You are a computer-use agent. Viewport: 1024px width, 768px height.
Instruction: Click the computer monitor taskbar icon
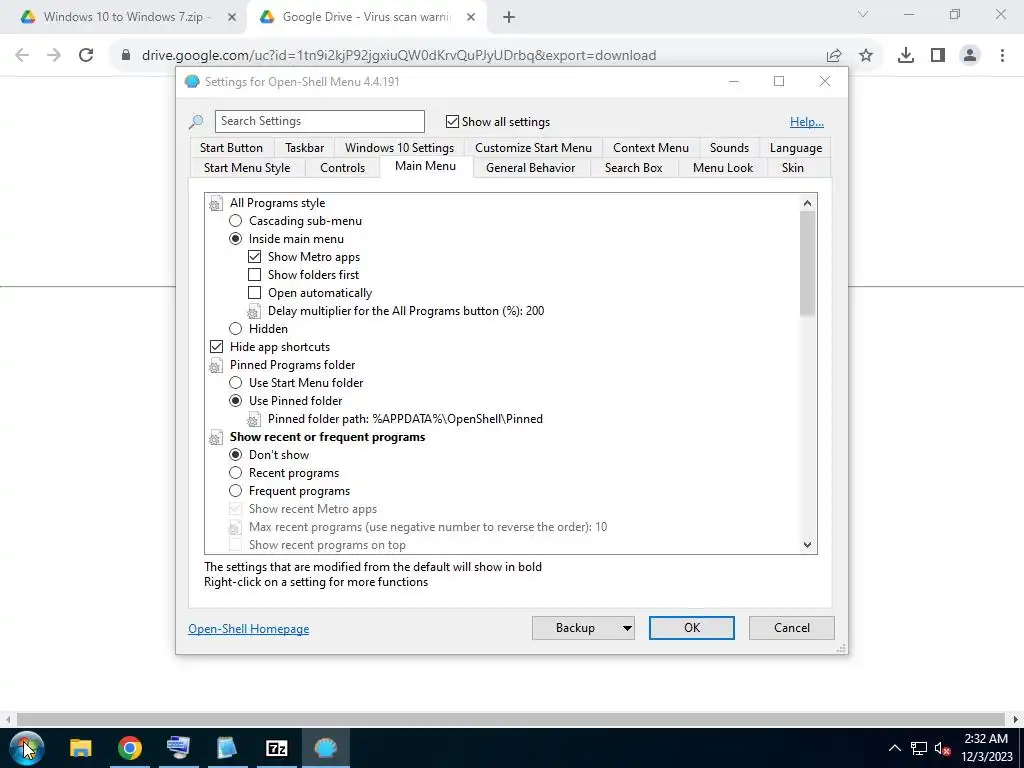pos(178,748)
